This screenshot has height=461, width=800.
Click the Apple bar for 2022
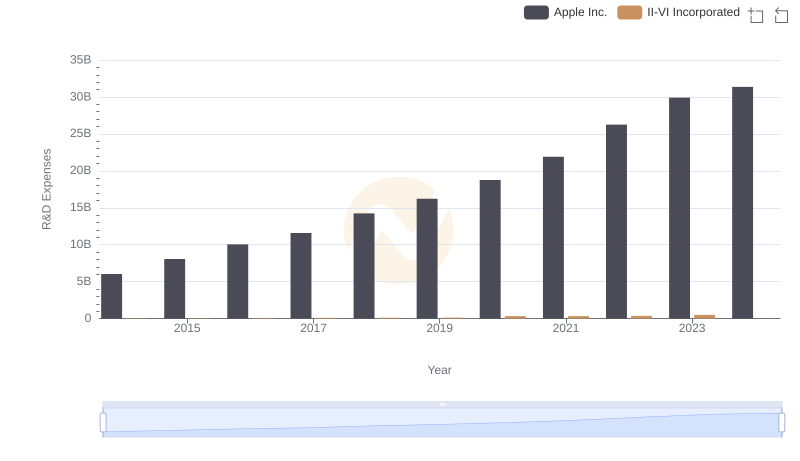(616, 222)
